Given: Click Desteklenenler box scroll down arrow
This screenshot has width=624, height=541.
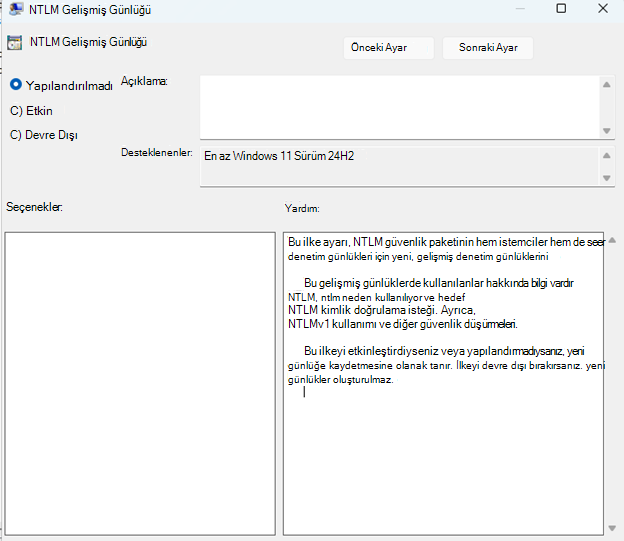Looking at the screenshot, I should [x=606, y=178].
